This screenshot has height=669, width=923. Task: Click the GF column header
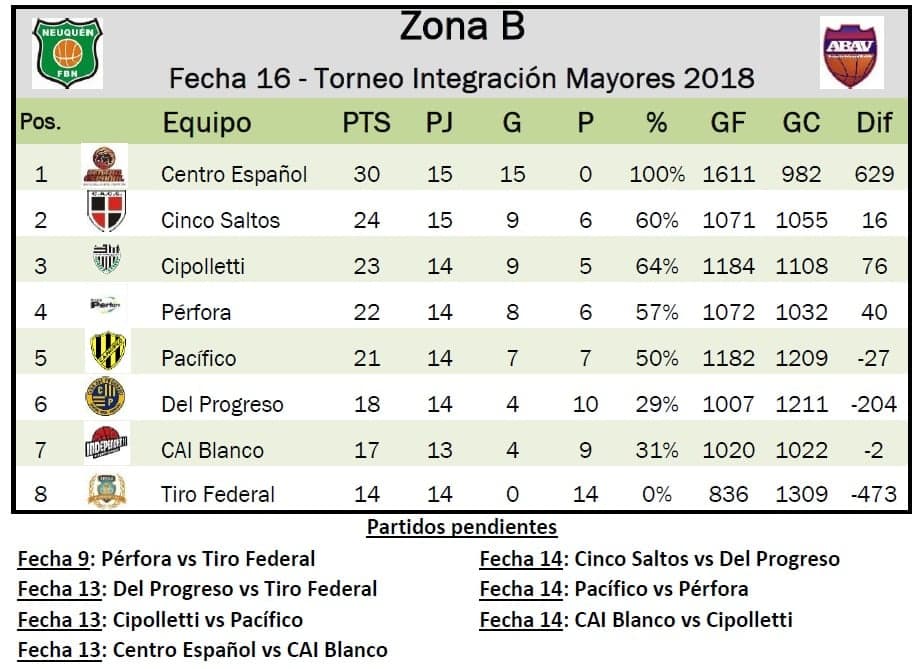click(728, 123)
